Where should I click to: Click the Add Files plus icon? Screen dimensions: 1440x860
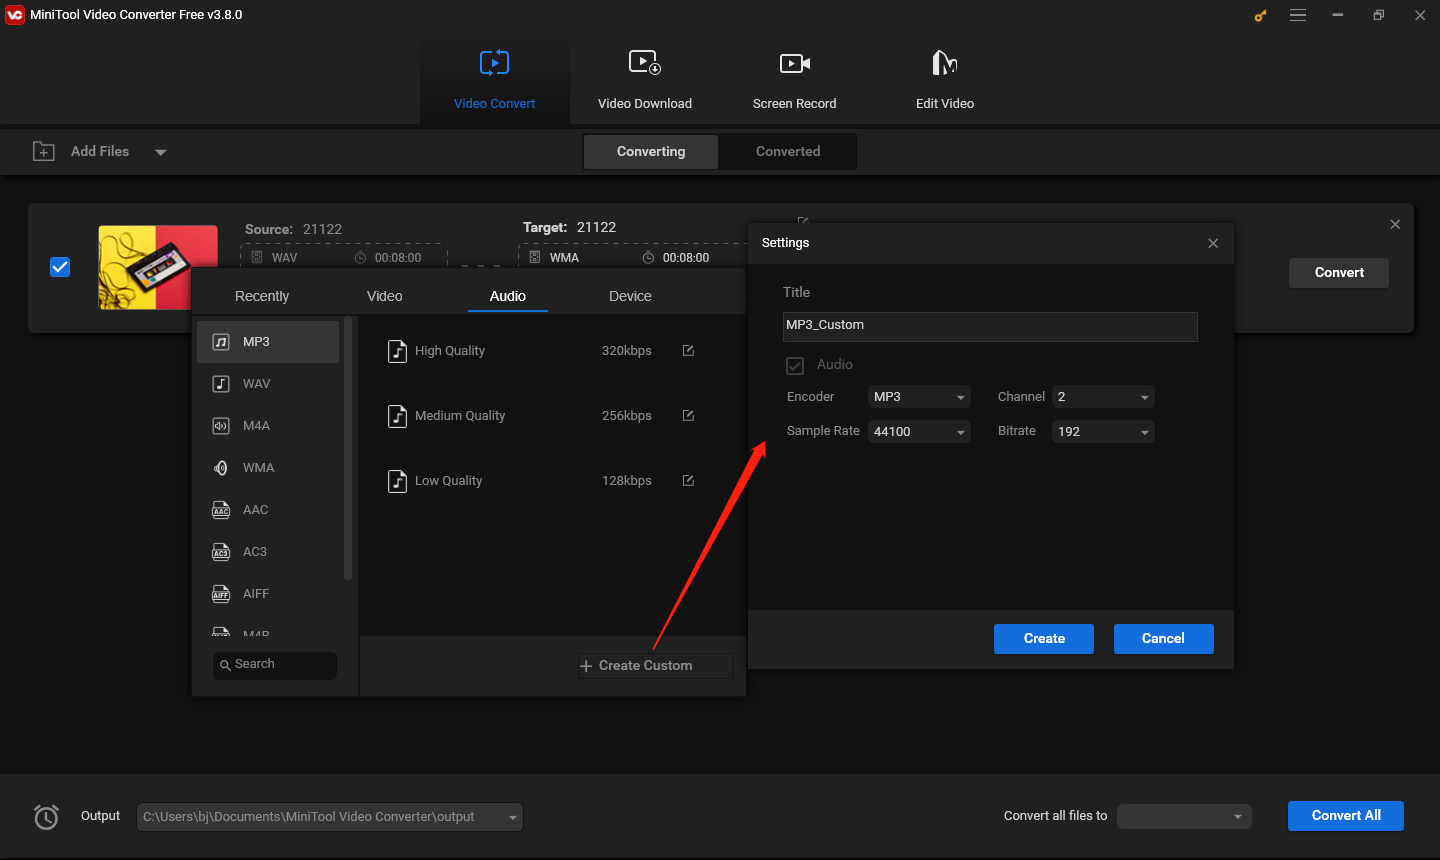click(x=44, y=151)
